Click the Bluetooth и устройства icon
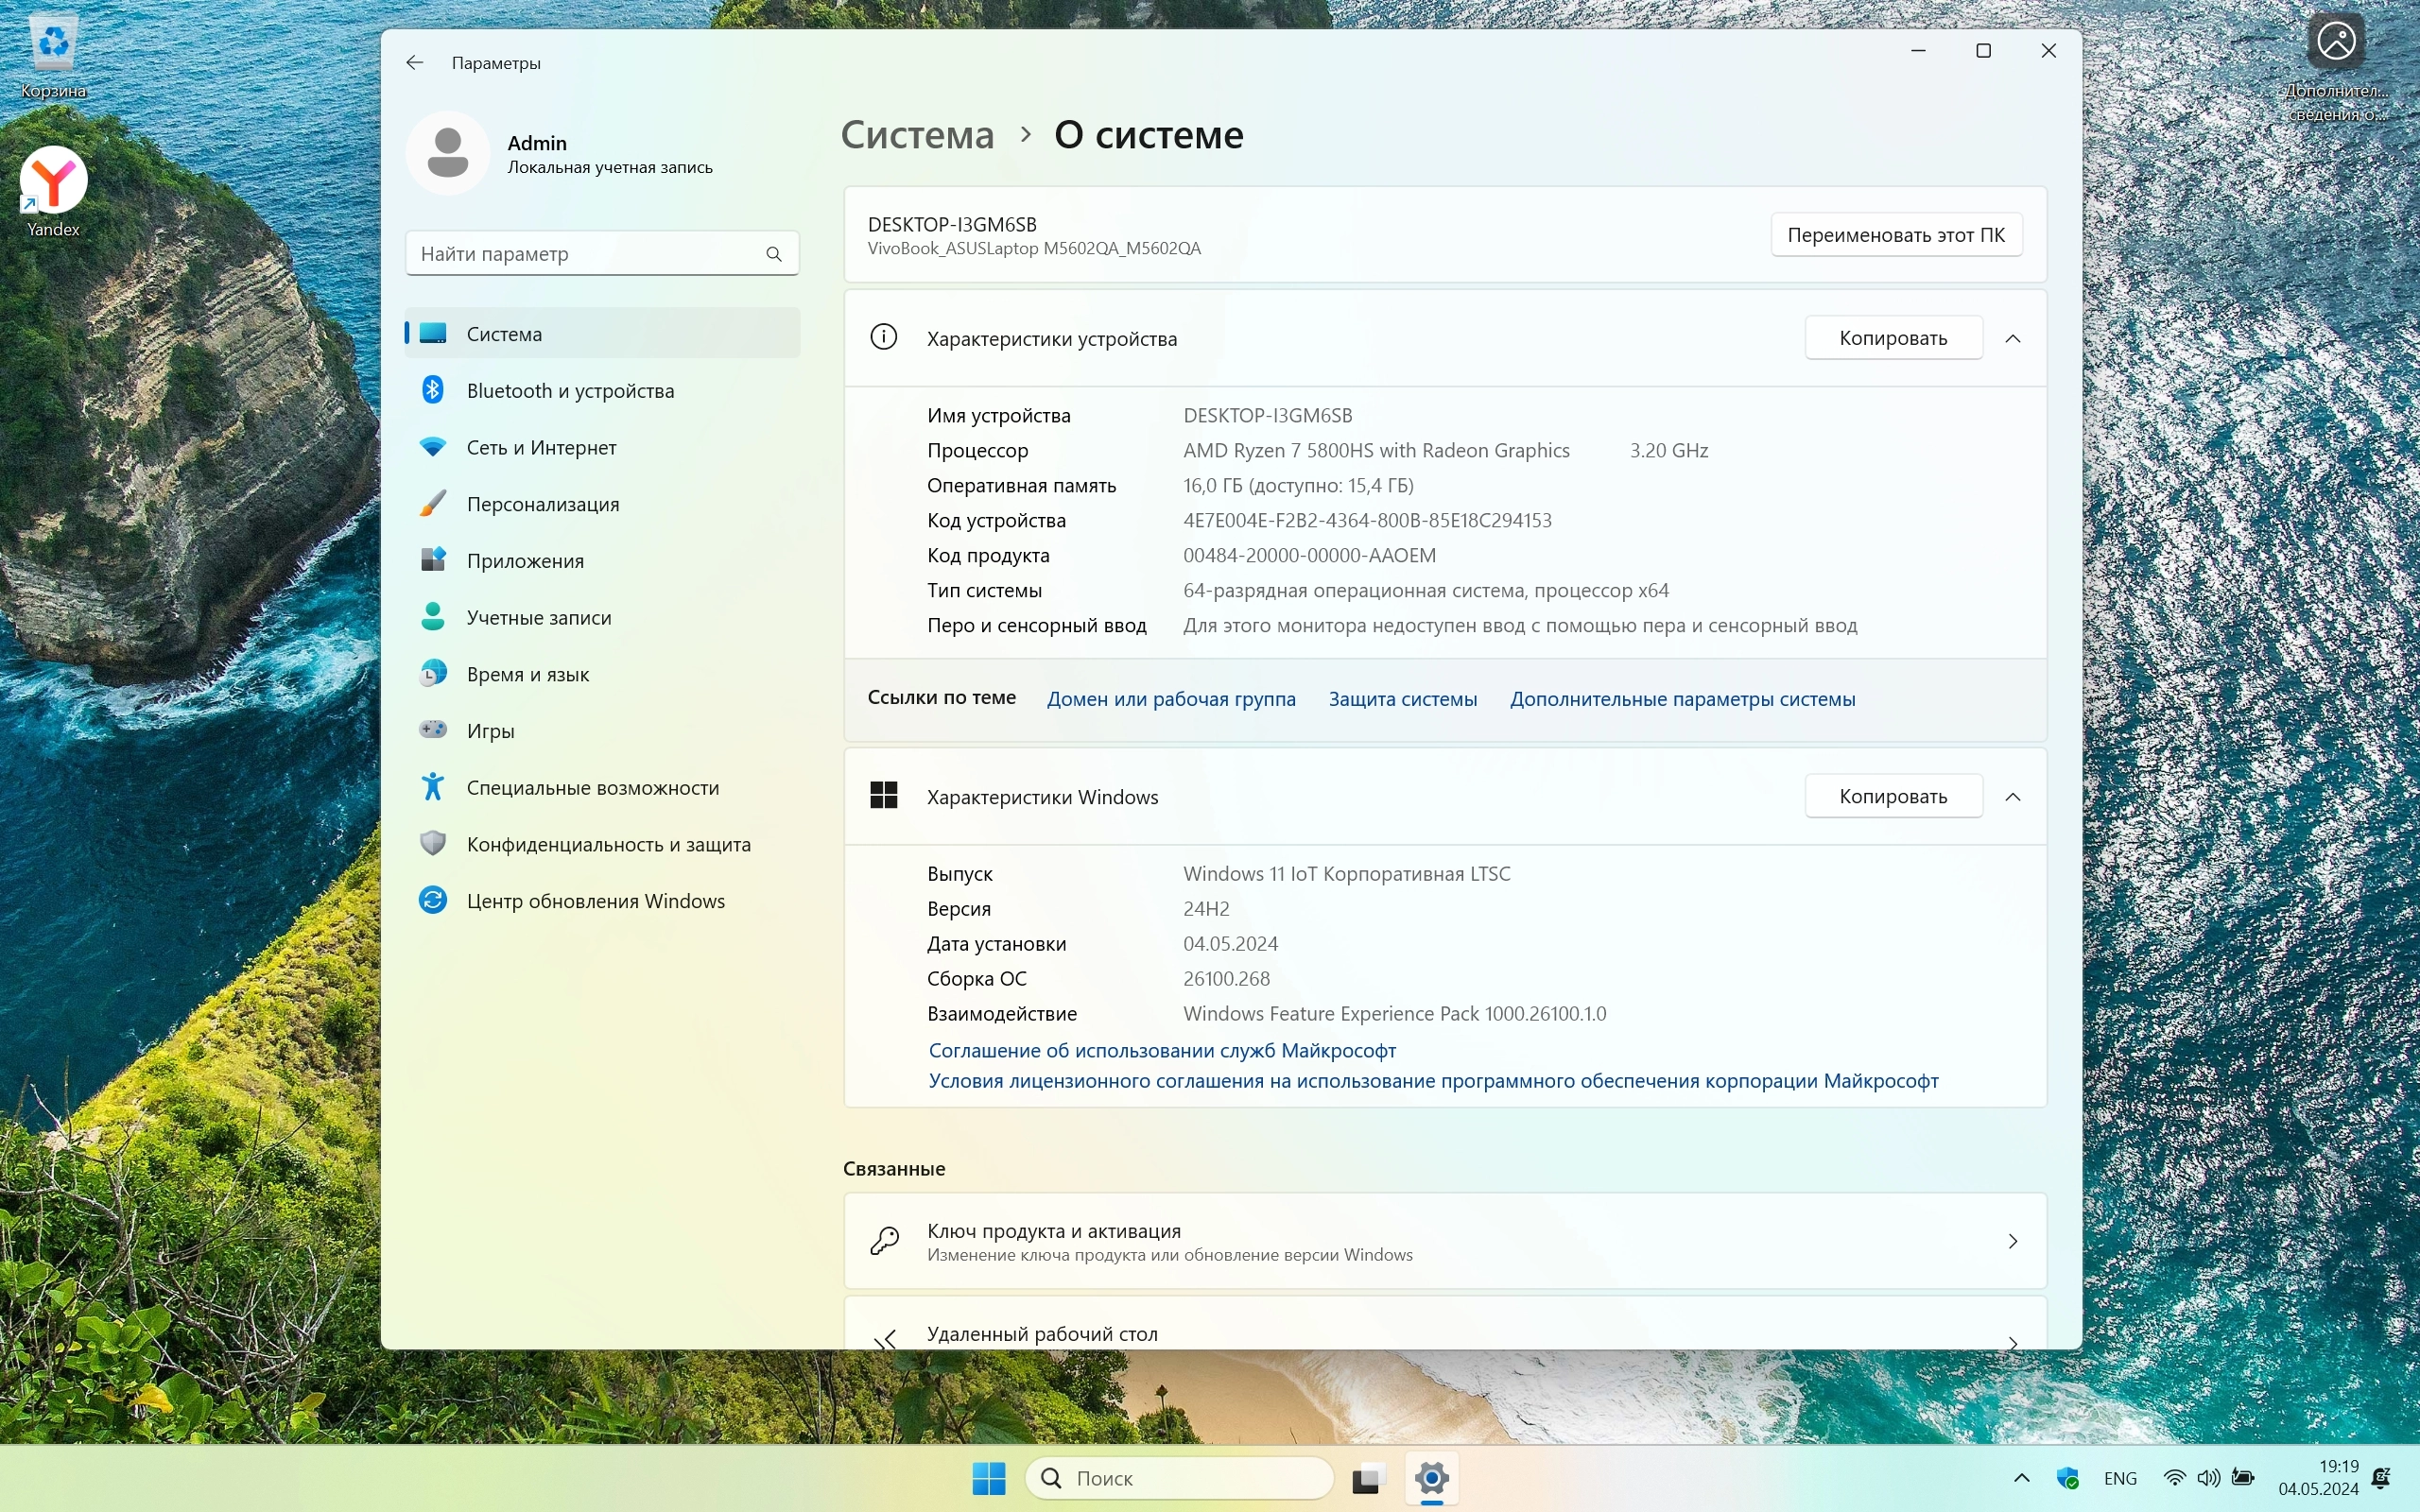Image resolution: width=2420 pixels, height=1512 pixels. 433,390
